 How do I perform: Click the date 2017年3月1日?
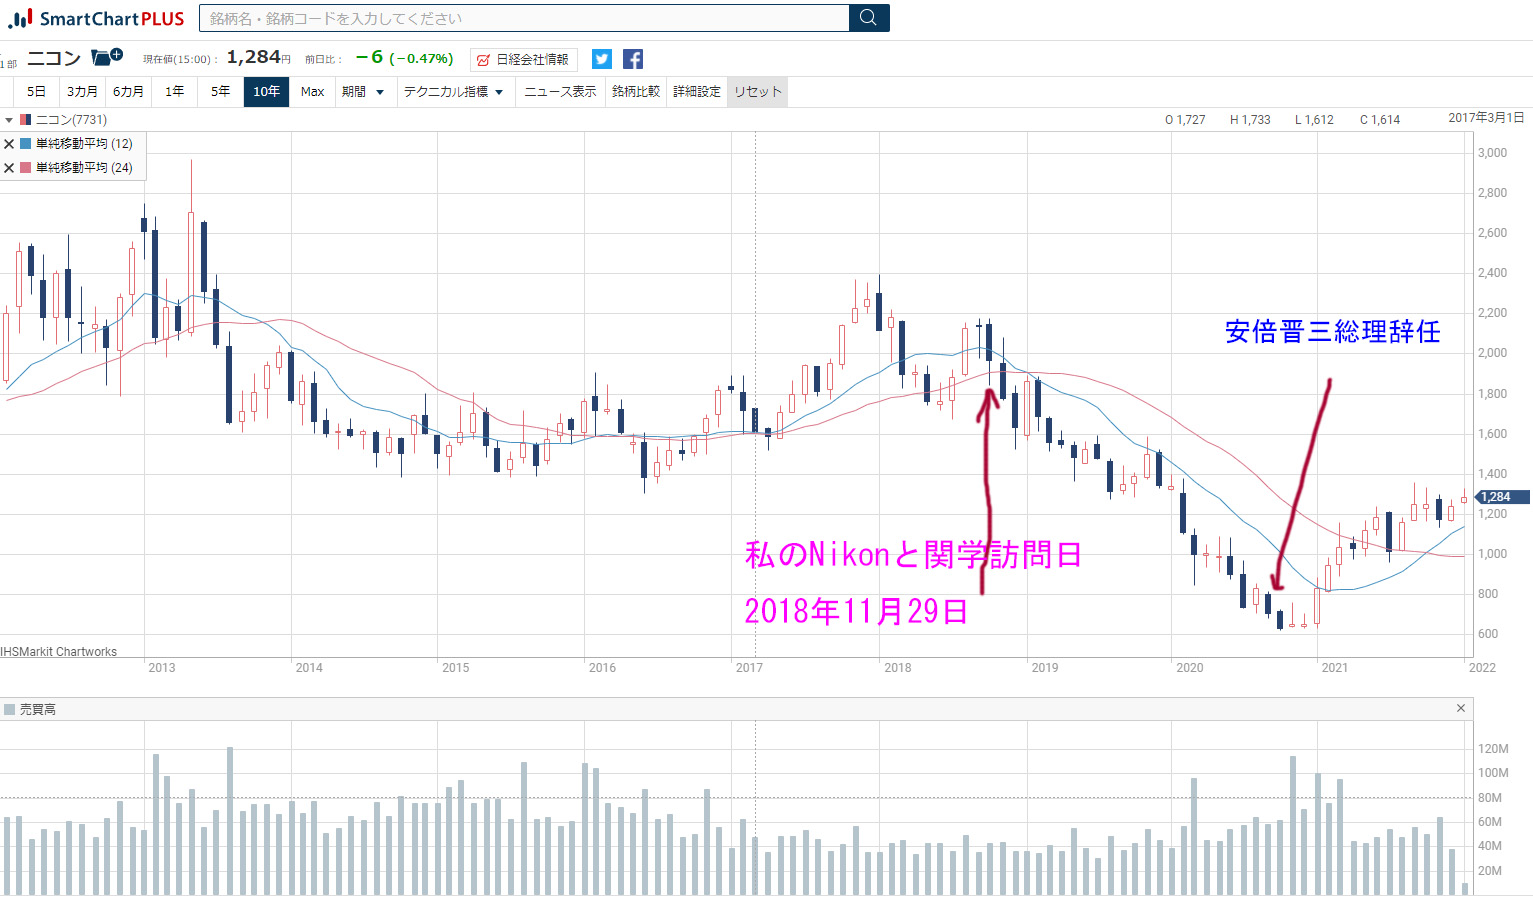(x=1486, y=118)
